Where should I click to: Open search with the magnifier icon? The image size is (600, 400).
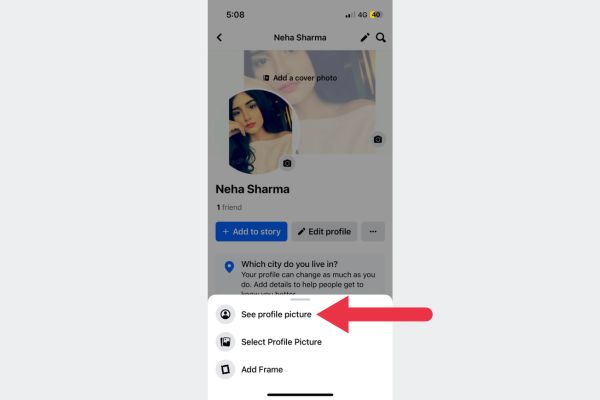coord(380,38)
